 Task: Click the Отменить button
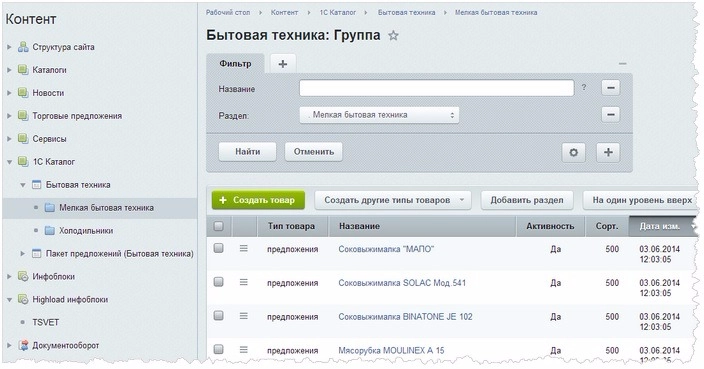click(314, 152)
